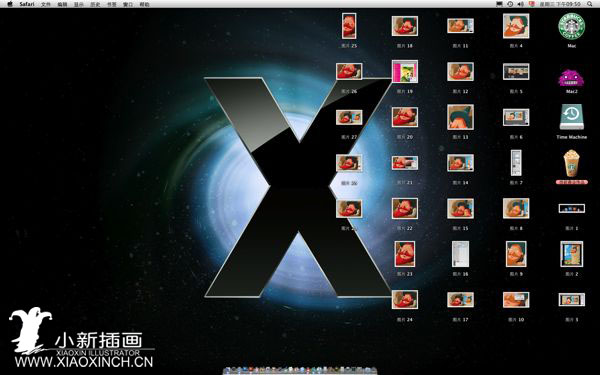Open the 帮助 menu
Viewport: 600px width, 375px height.
pos(144,4)
